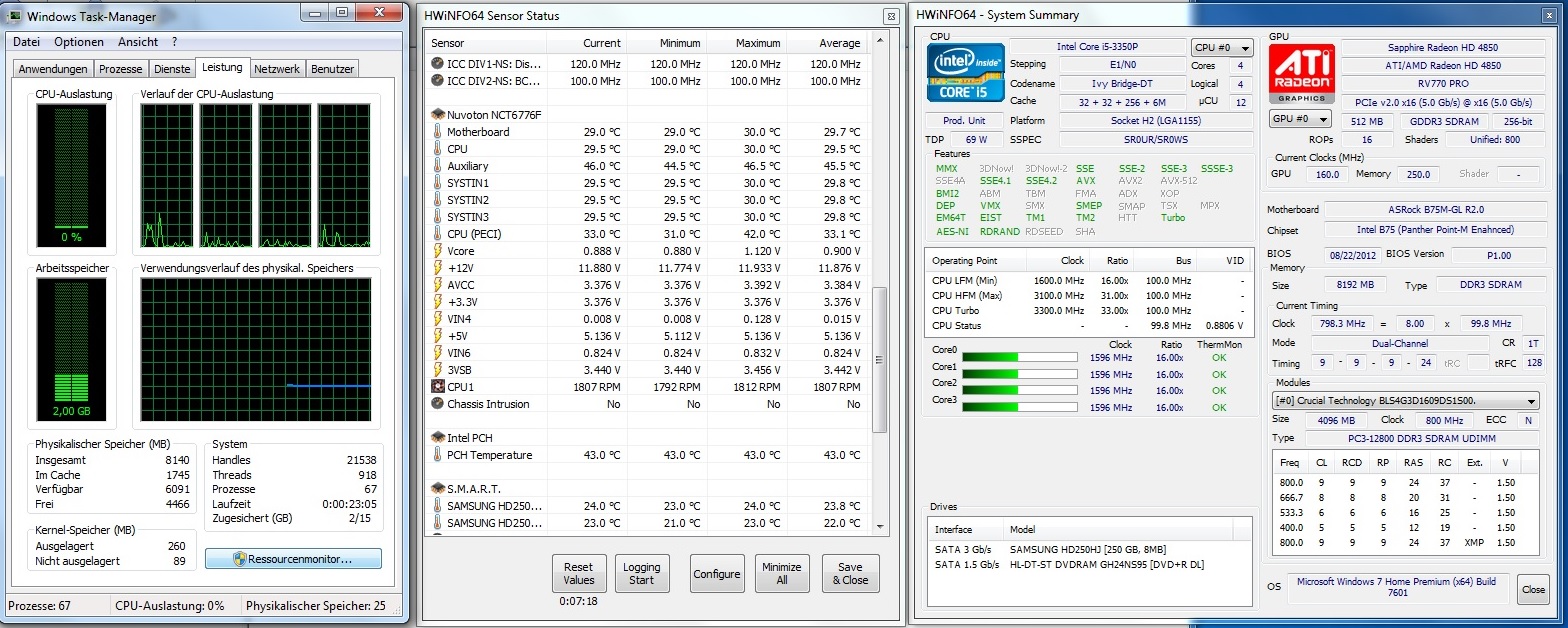This screenshot has width=1568, height=628.
Task: Click the Maximum column header
Action: pos(747,43)
